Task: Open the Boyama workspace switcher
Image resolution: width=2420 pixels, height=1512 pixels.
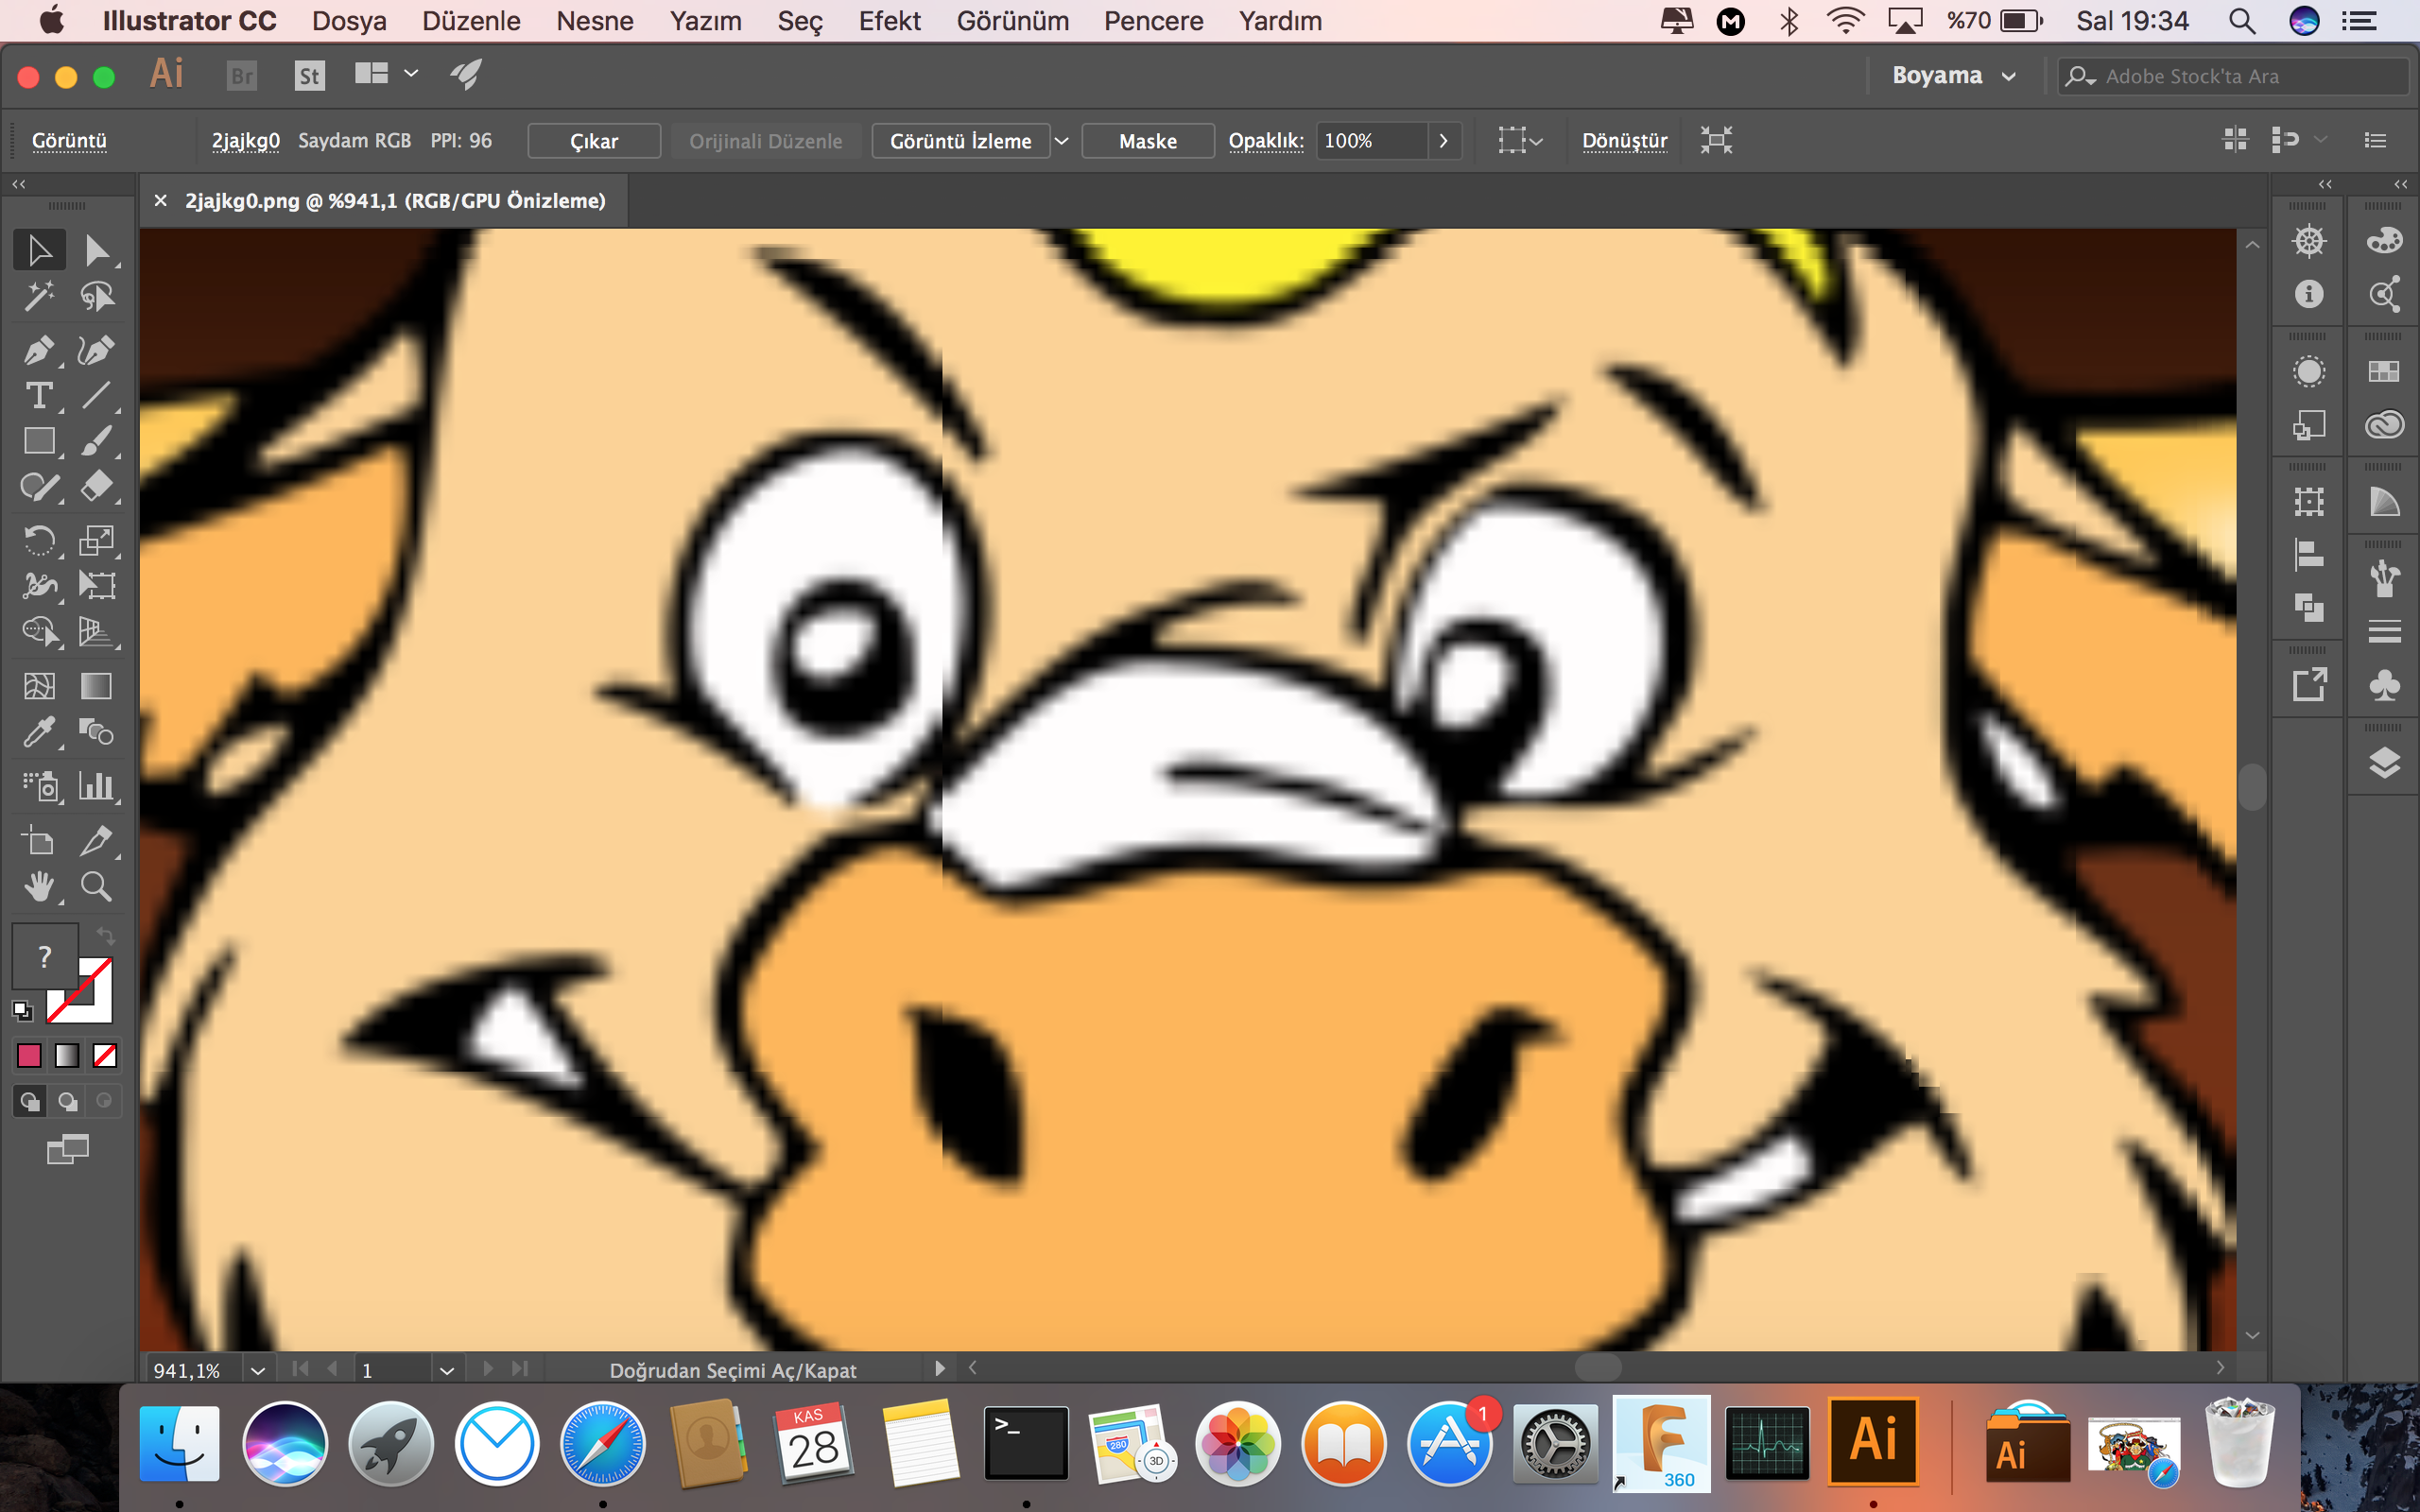Action: tap(1953, 76)
